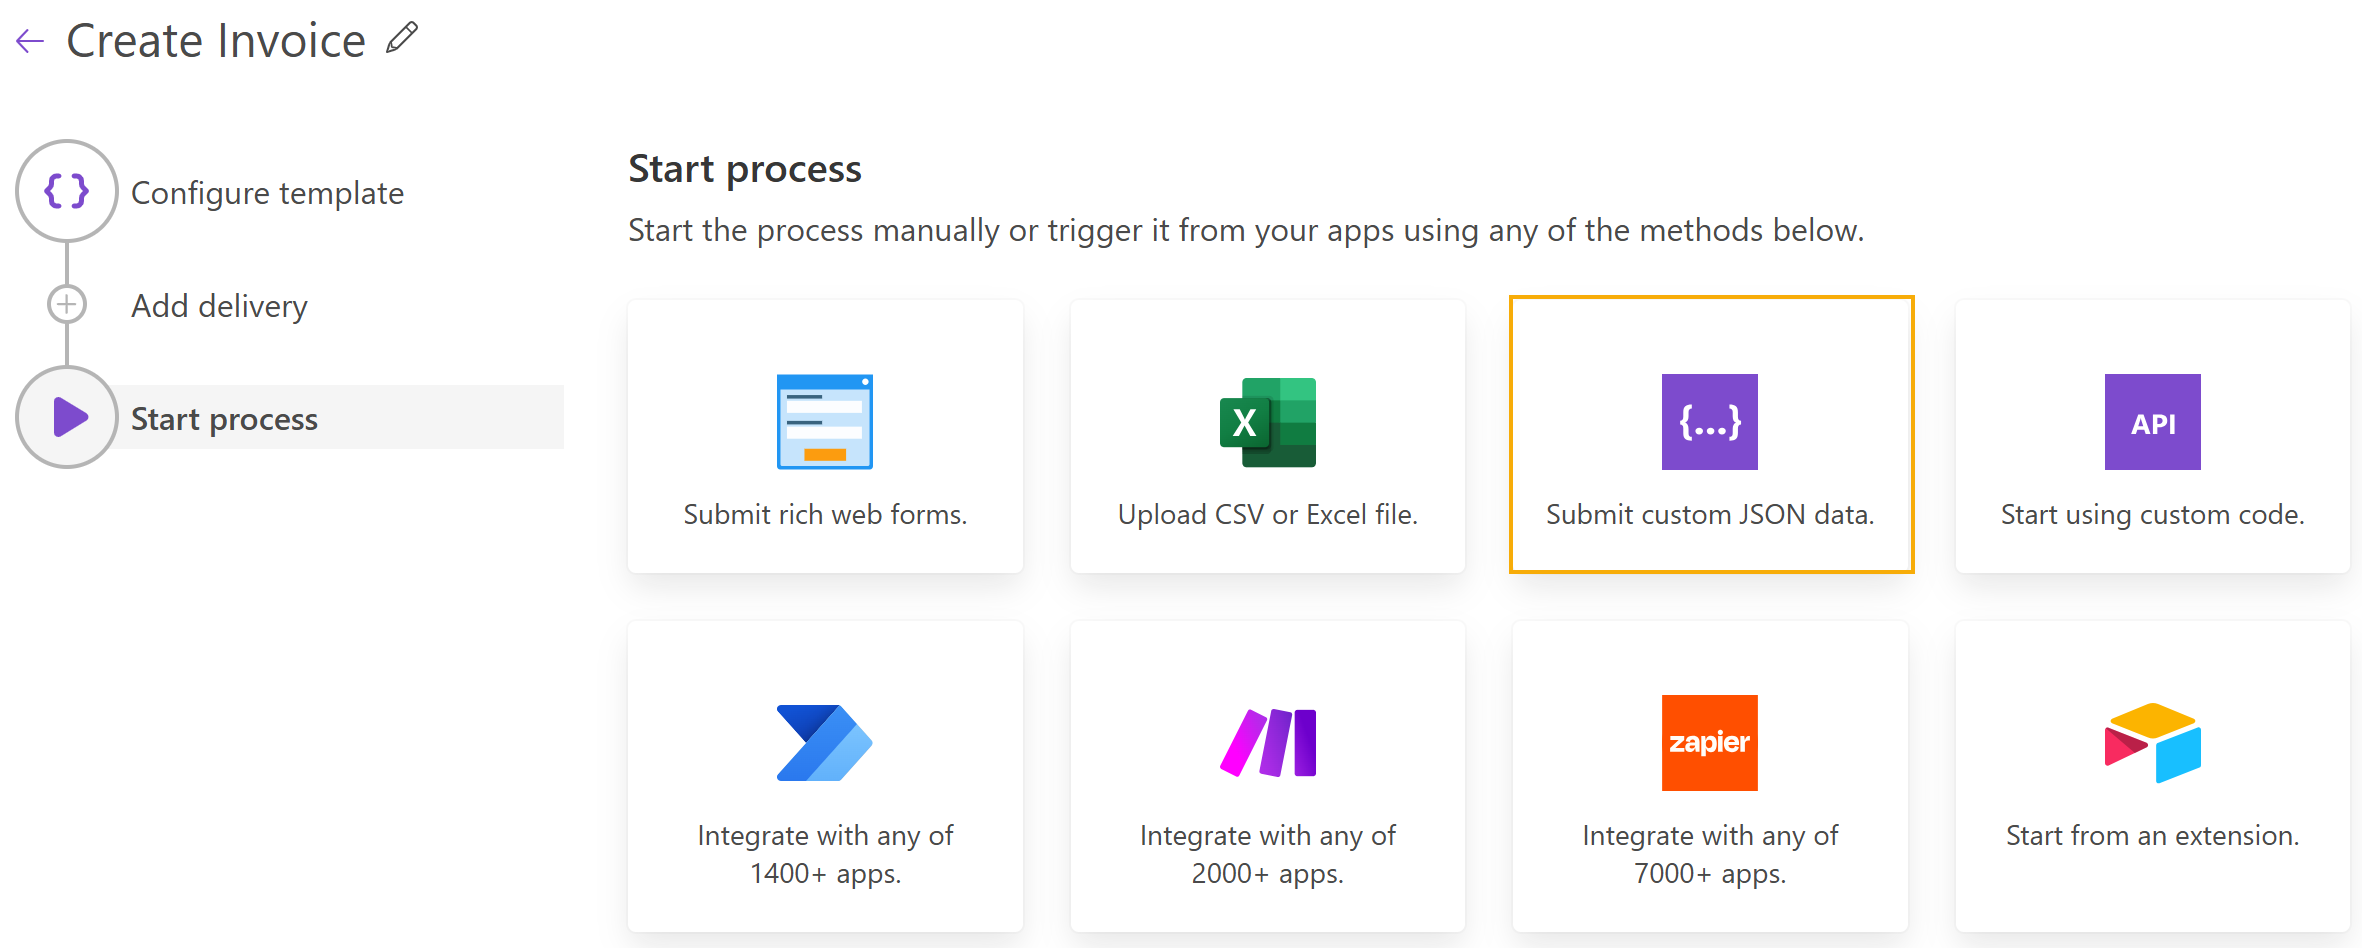
Task: Choose Integrate with any of 1400+ apps
Action: coord(825,776)
